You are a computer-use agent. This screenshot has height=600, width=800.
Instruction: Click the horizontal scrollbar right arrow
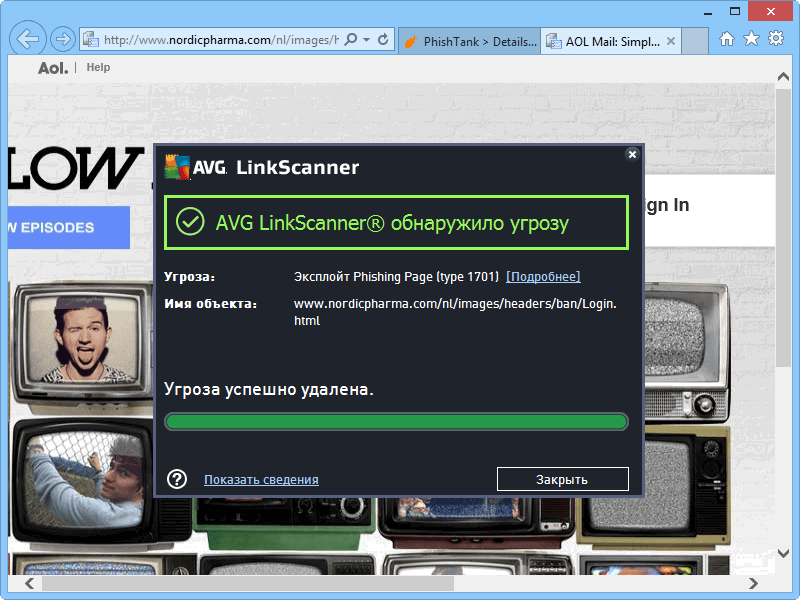tap(753, 583)
